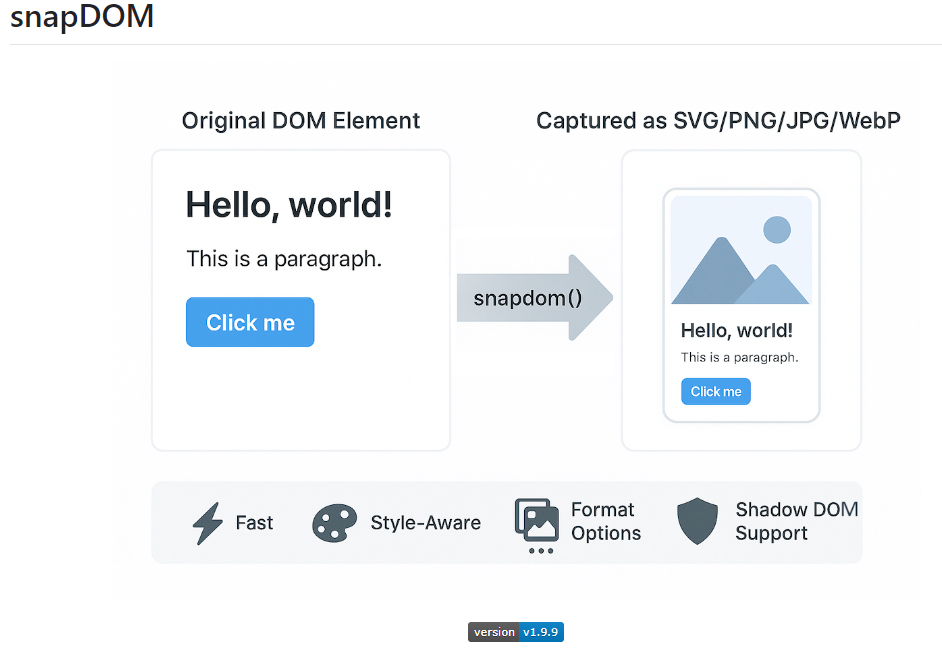Click the grey "version" badge label
Image resolution: width=942 pixels, height=658 pixels.
click(494, 632)
